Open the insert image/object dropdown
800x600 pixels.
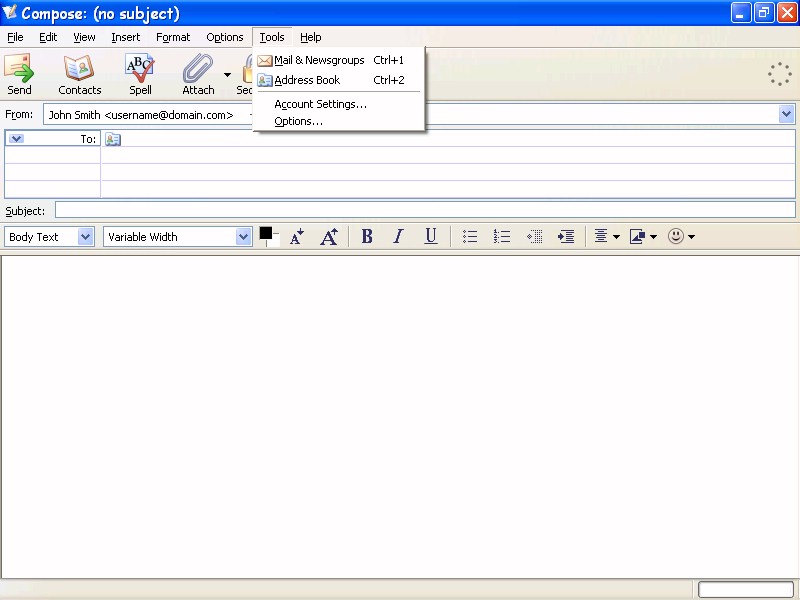tap(643, 236)
